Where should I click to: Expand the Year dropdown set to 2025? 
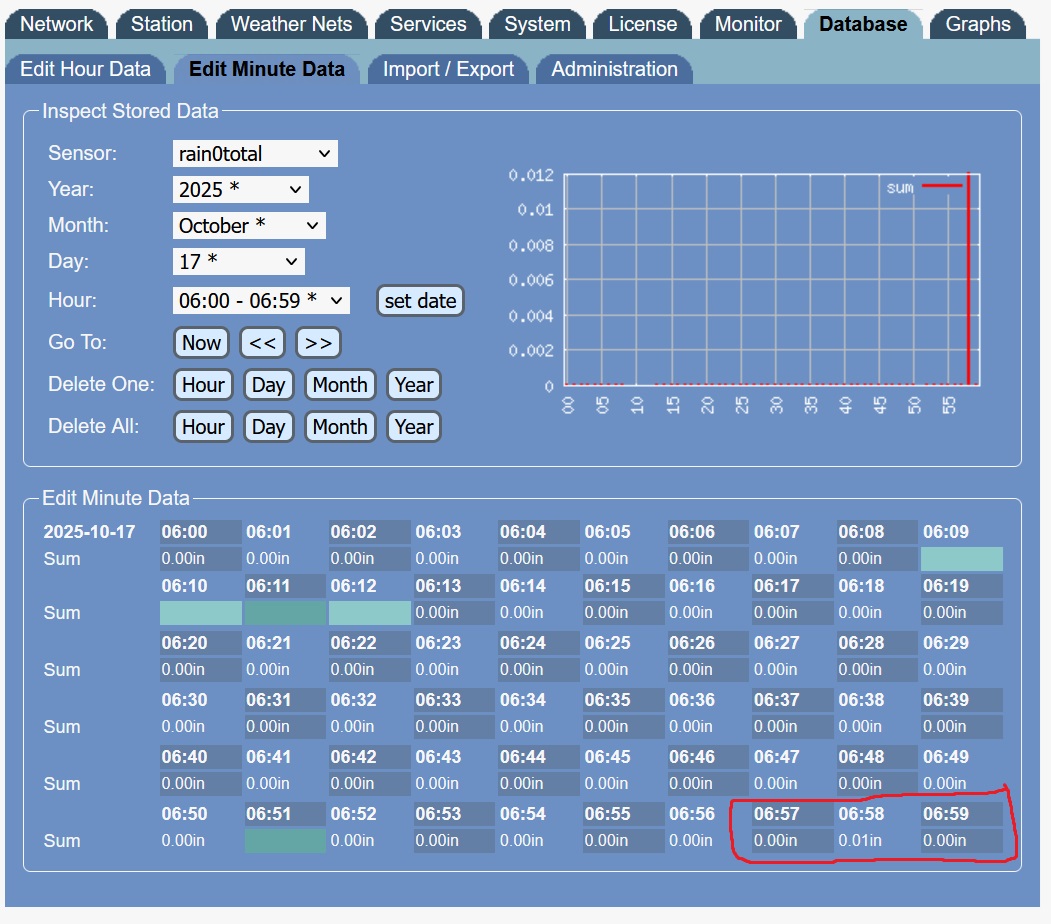tap(240, 190)
